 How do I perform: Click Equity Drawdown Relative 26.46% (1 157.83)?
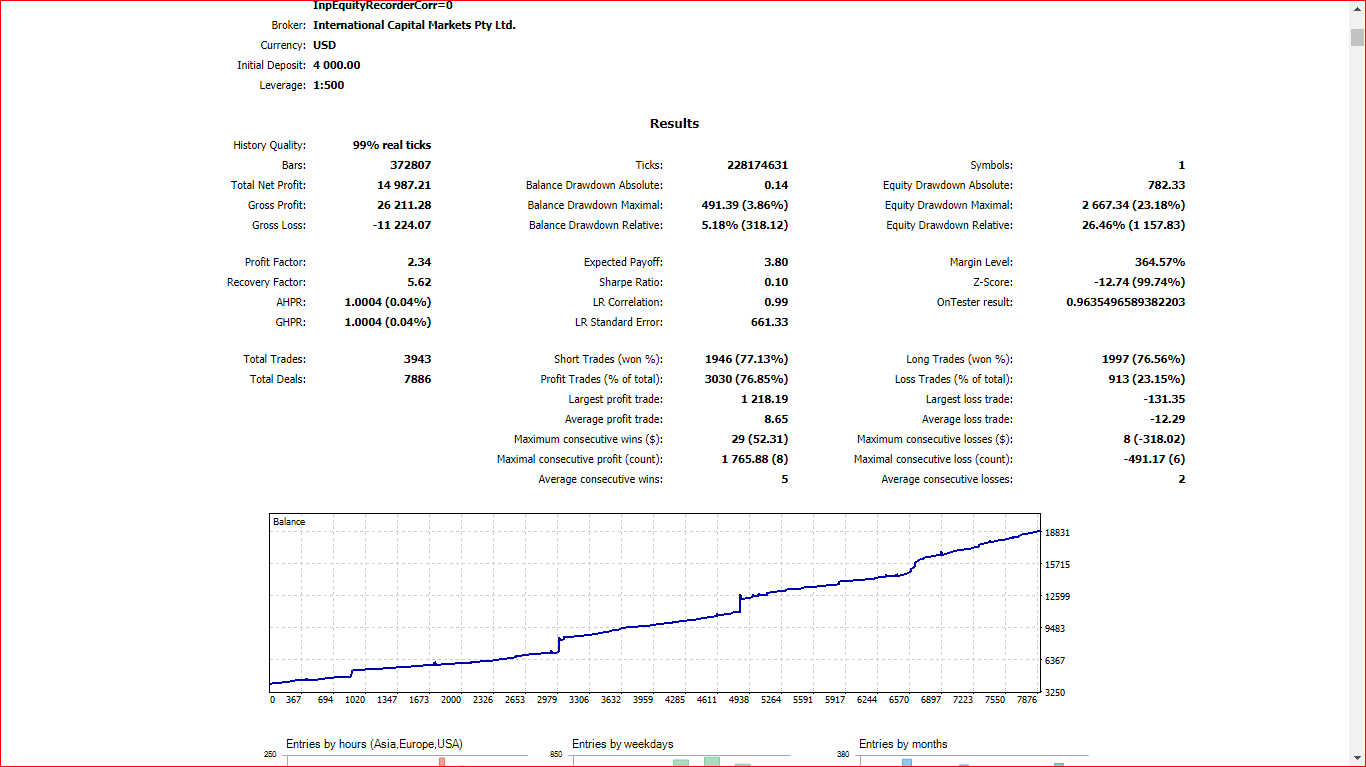[x=1132, y=225]
